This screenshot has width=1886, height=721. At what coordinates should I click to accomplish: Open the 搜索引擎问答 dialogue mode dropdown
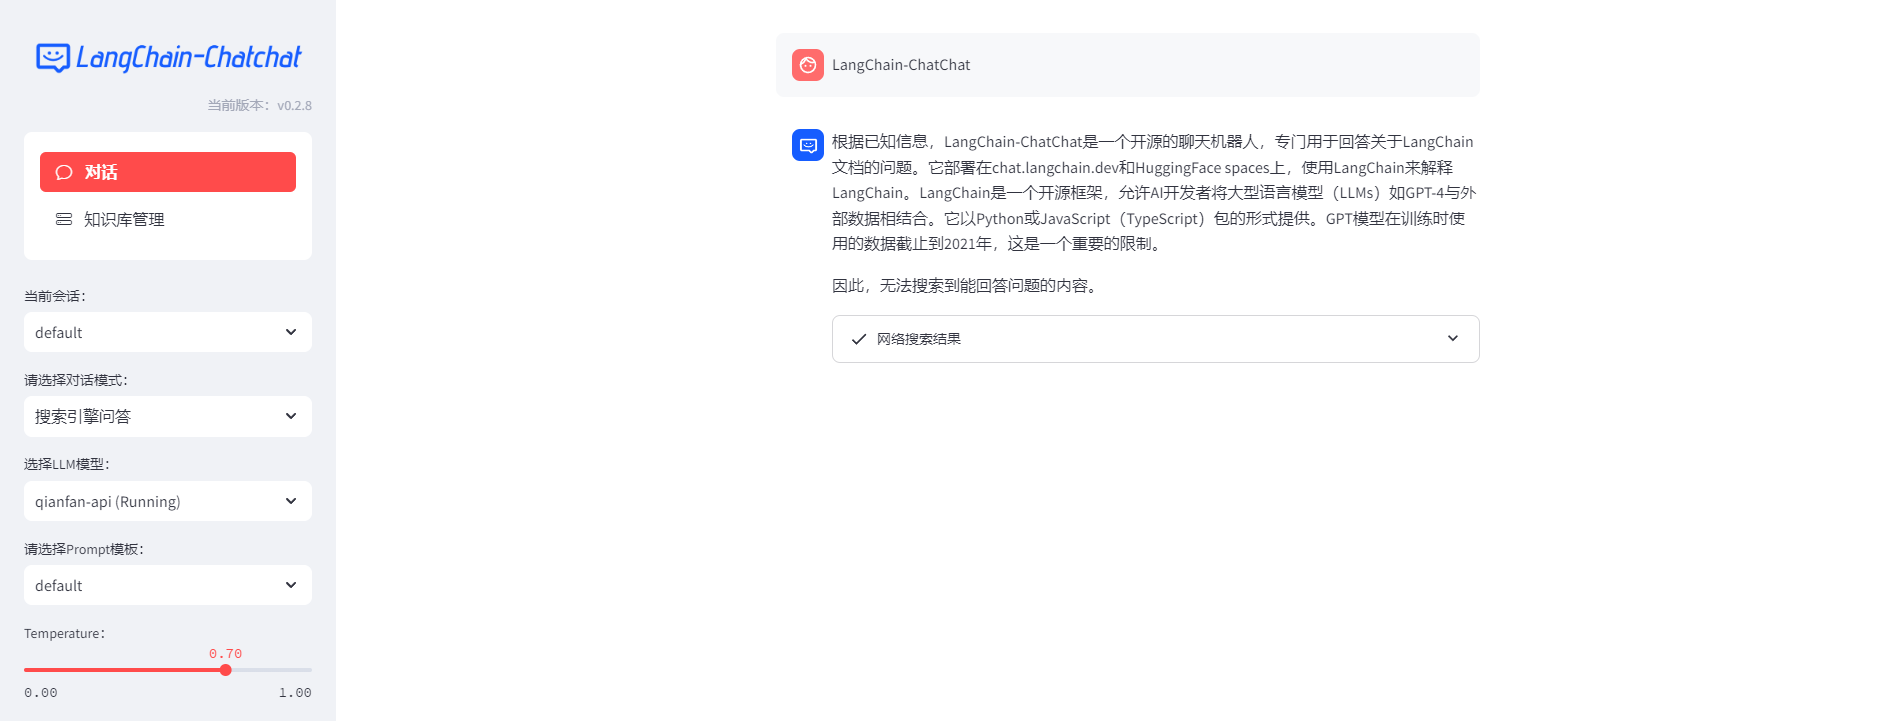[168, 416]
